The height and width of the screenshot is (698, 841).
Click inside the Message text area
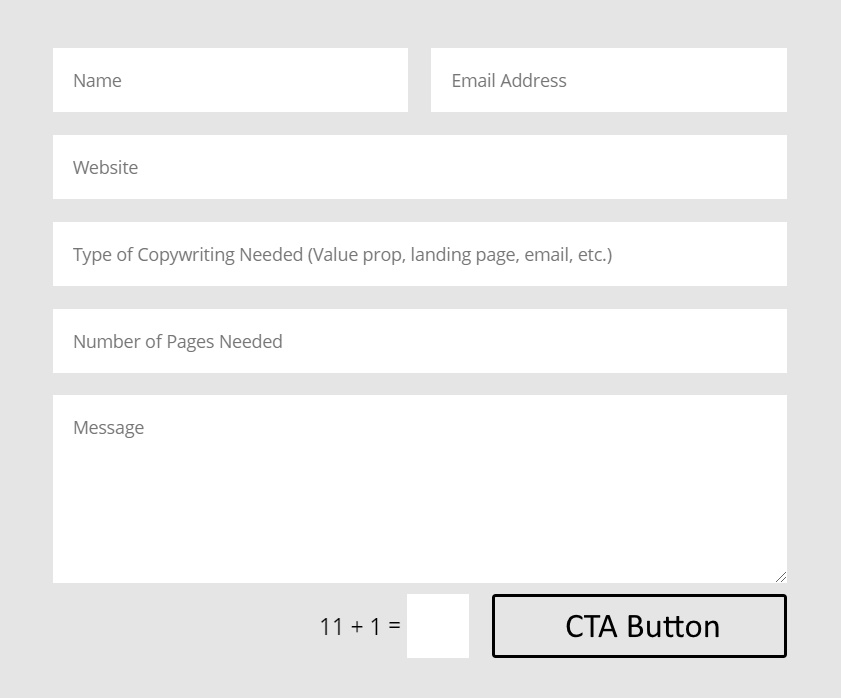click(420, 489)
